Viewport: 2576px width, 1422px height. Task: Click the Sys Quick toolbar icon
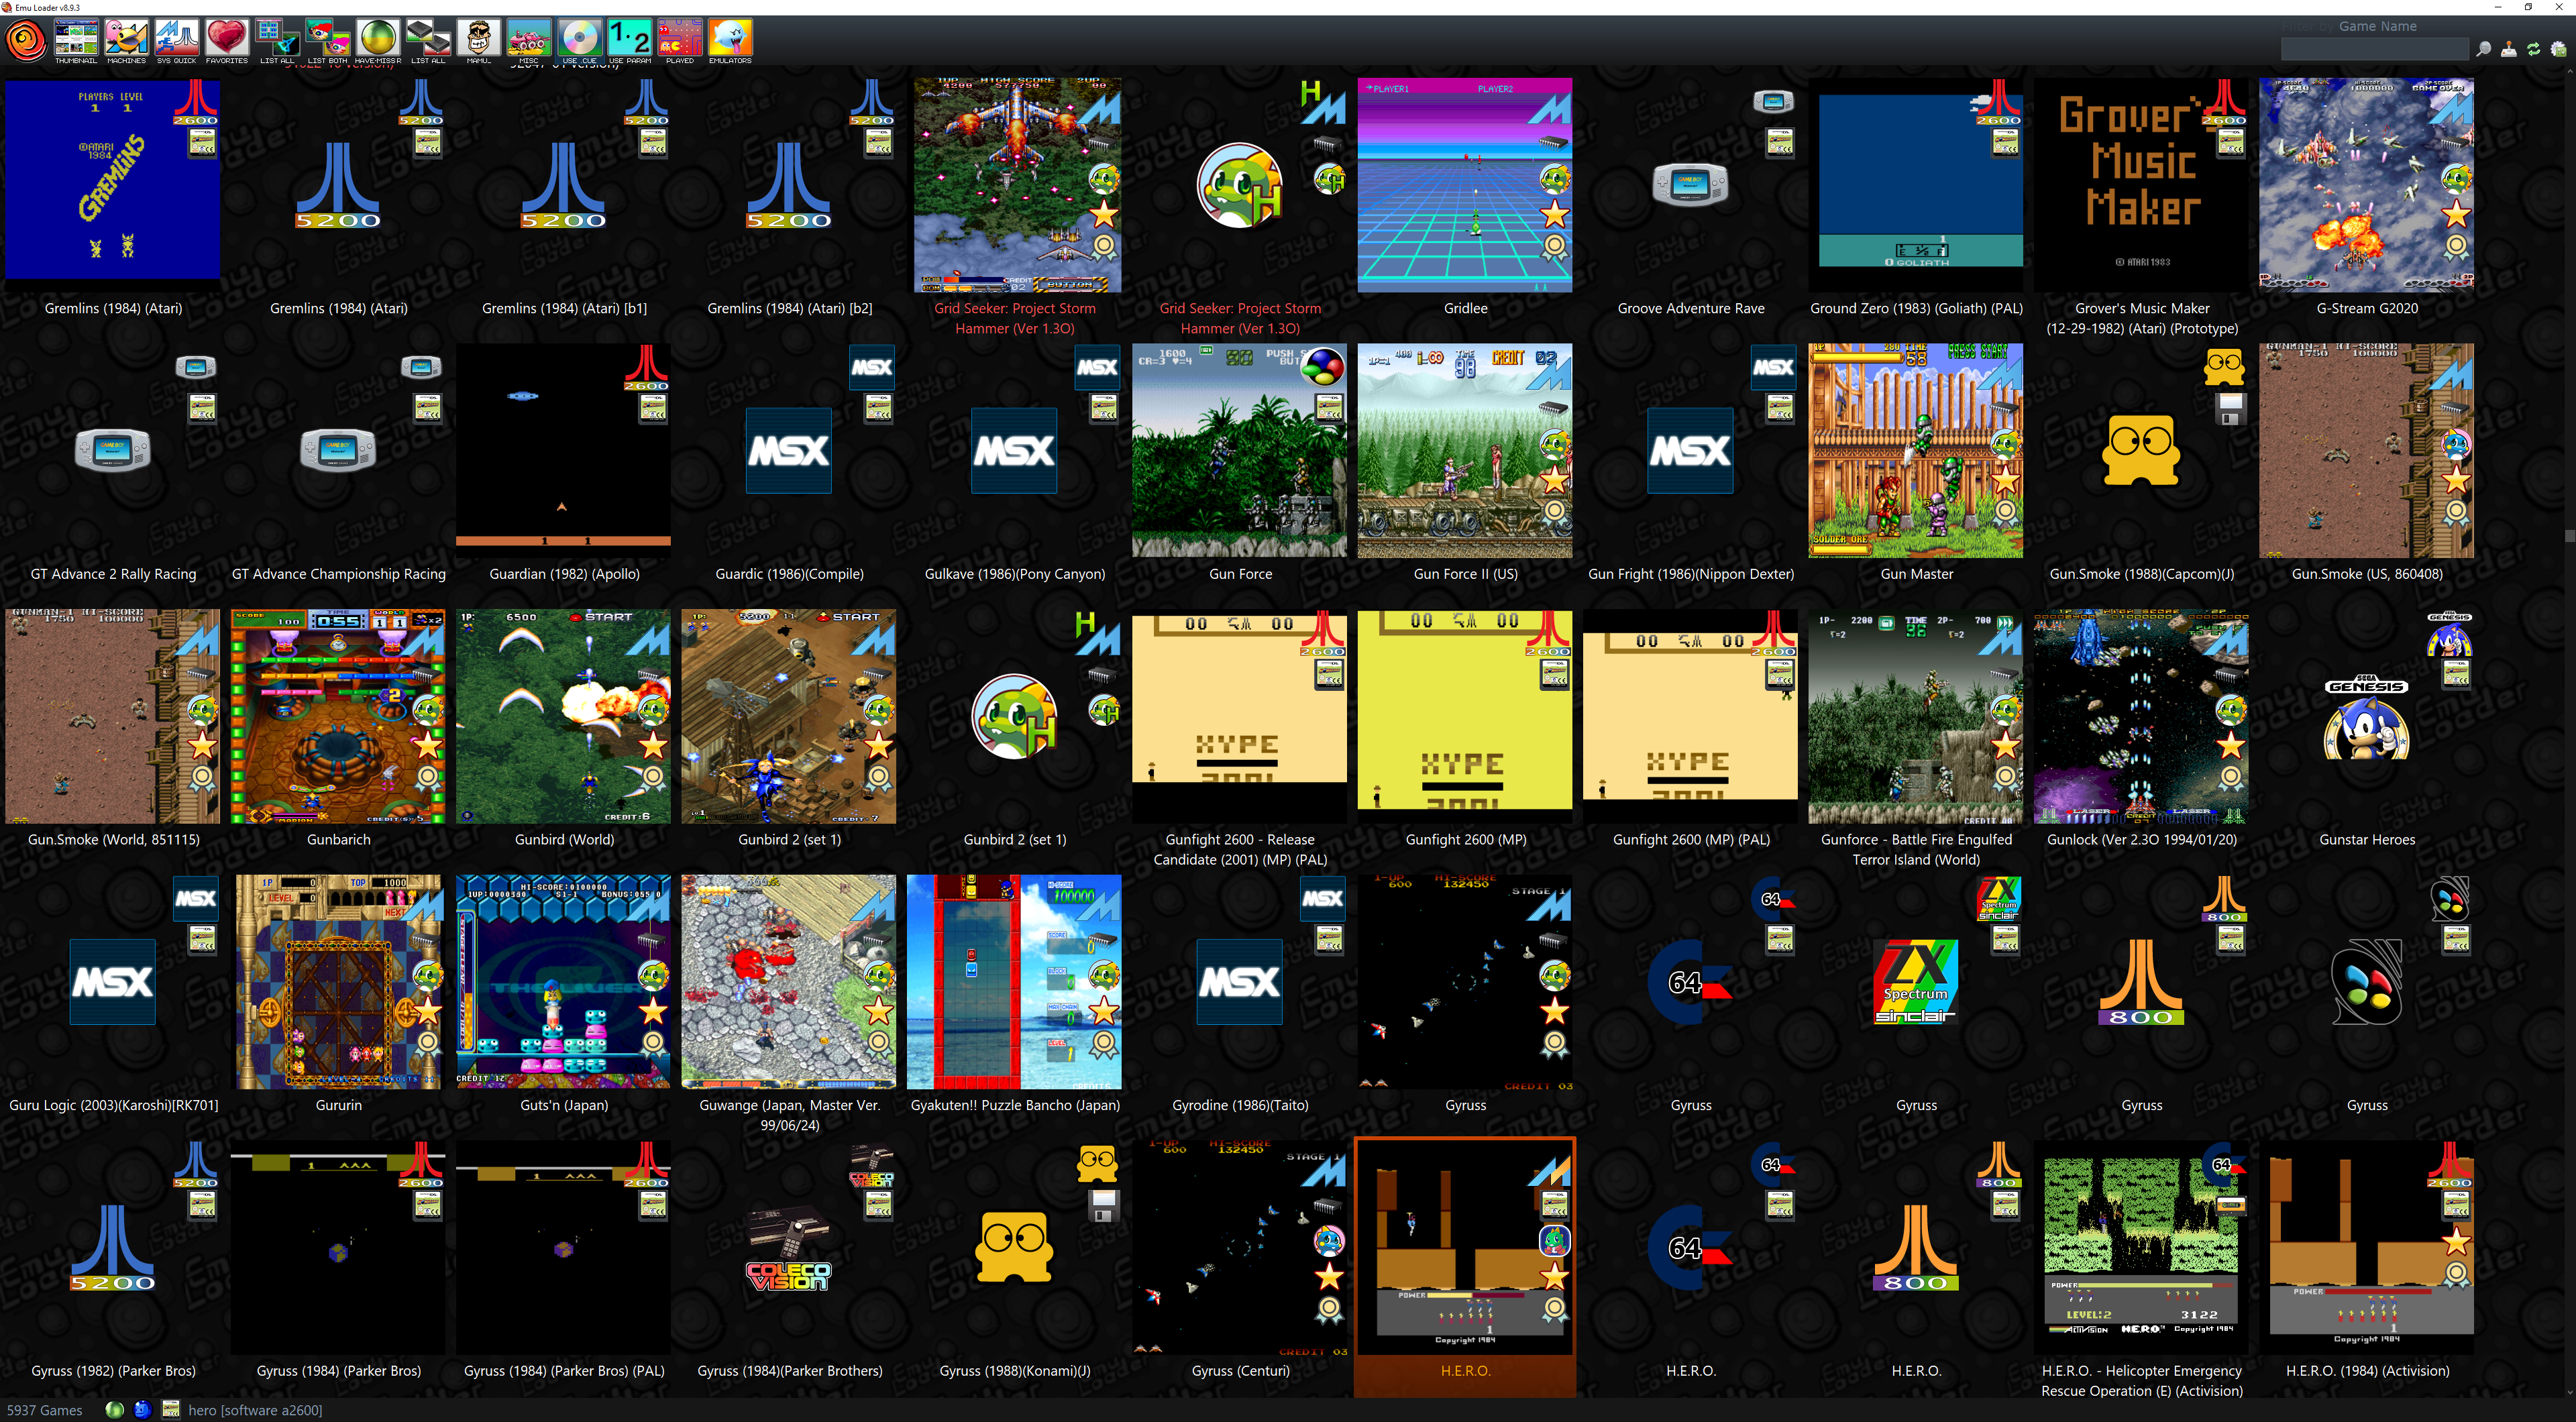(x=177, y=39)
